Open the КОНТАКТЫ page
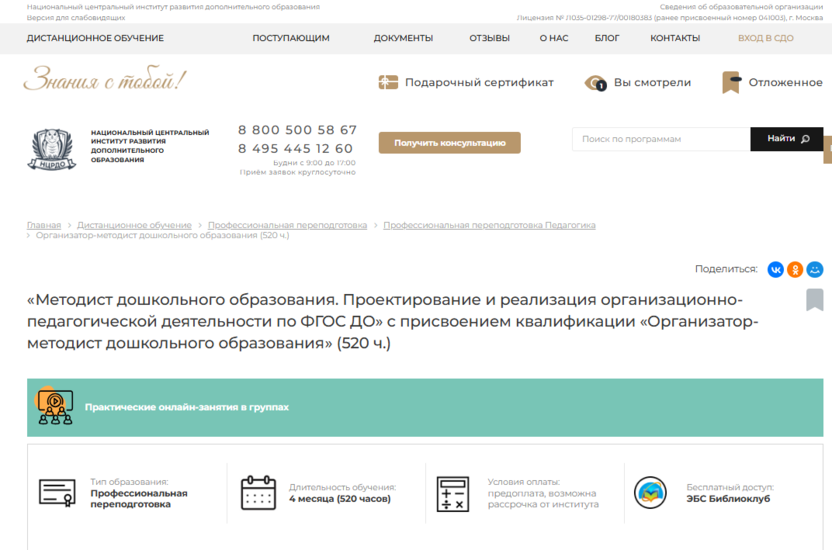Viewport: 832px width, 550px height. tap(675, 38)
